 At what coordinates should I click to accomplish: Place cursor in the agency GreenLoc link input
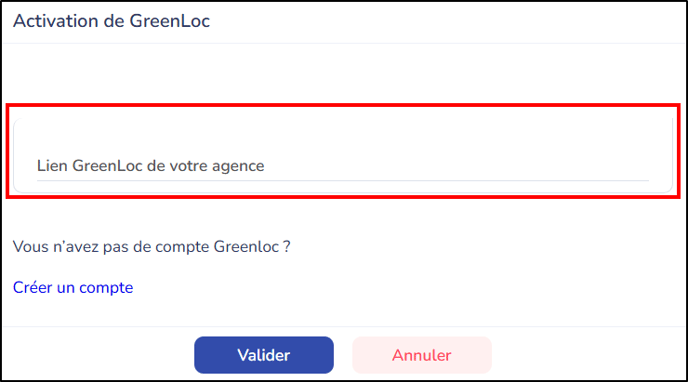(x=343, y=166)
